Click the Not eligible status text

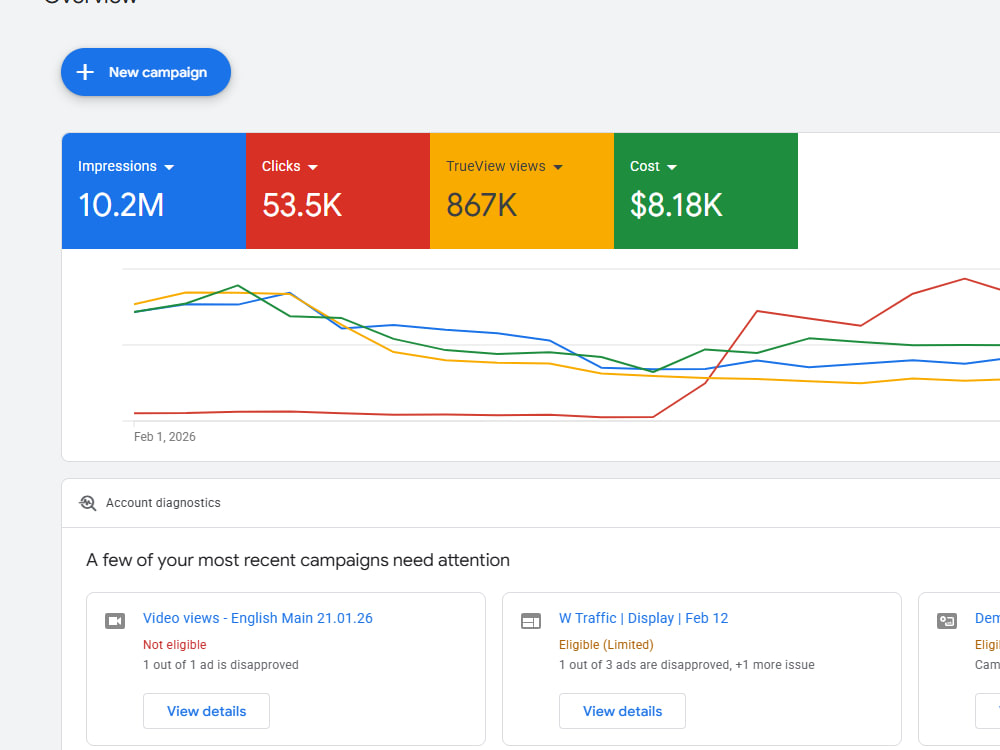(x=175, y=645)
